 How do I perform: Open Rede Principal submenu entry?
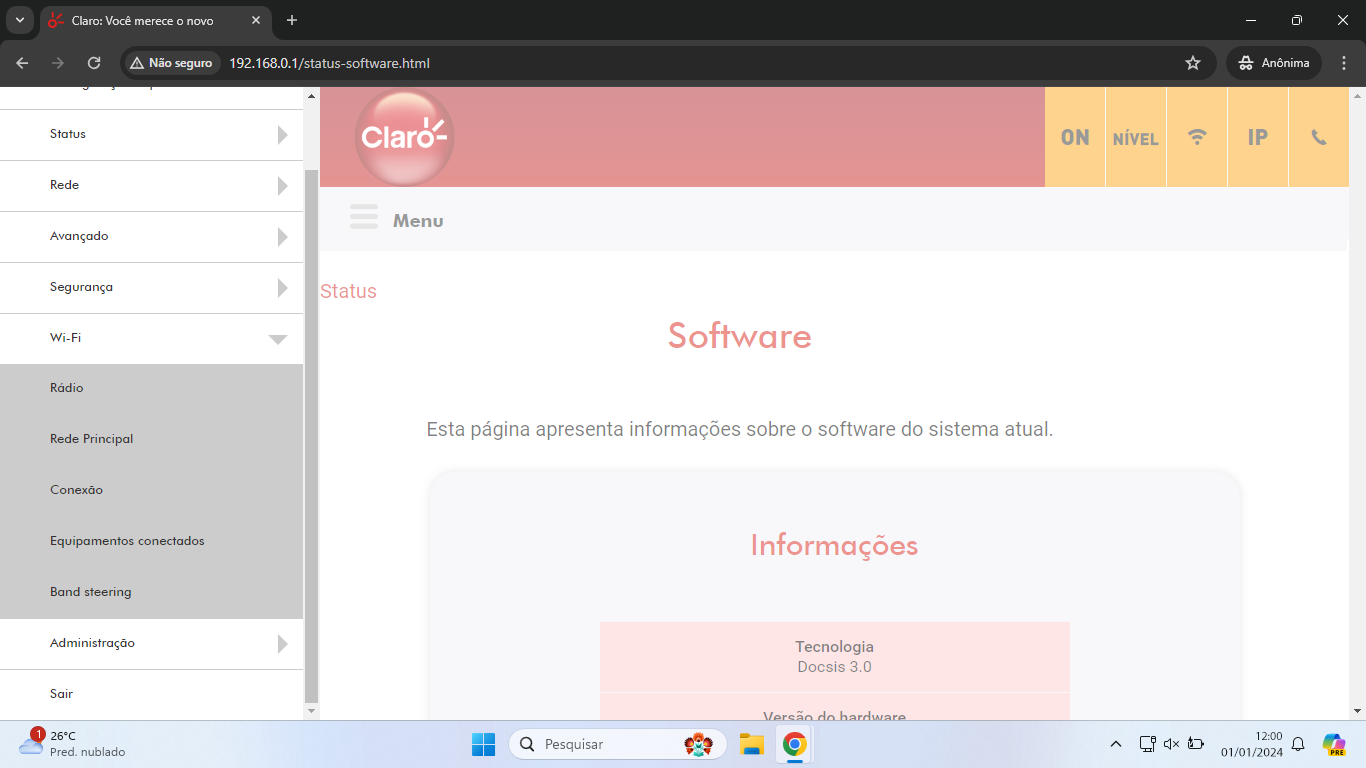151,439
